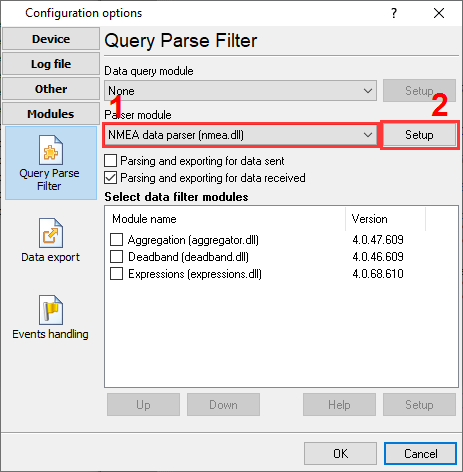The height and width of the screenshot is (472, 463).
Task: Click the Data export sidebar label
Action: (51, 257)
